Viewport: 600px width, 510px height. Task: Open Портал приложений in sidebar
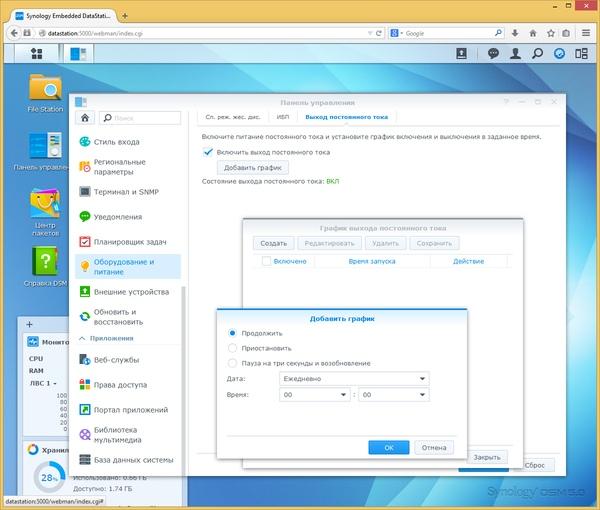[x=128, y=410]
